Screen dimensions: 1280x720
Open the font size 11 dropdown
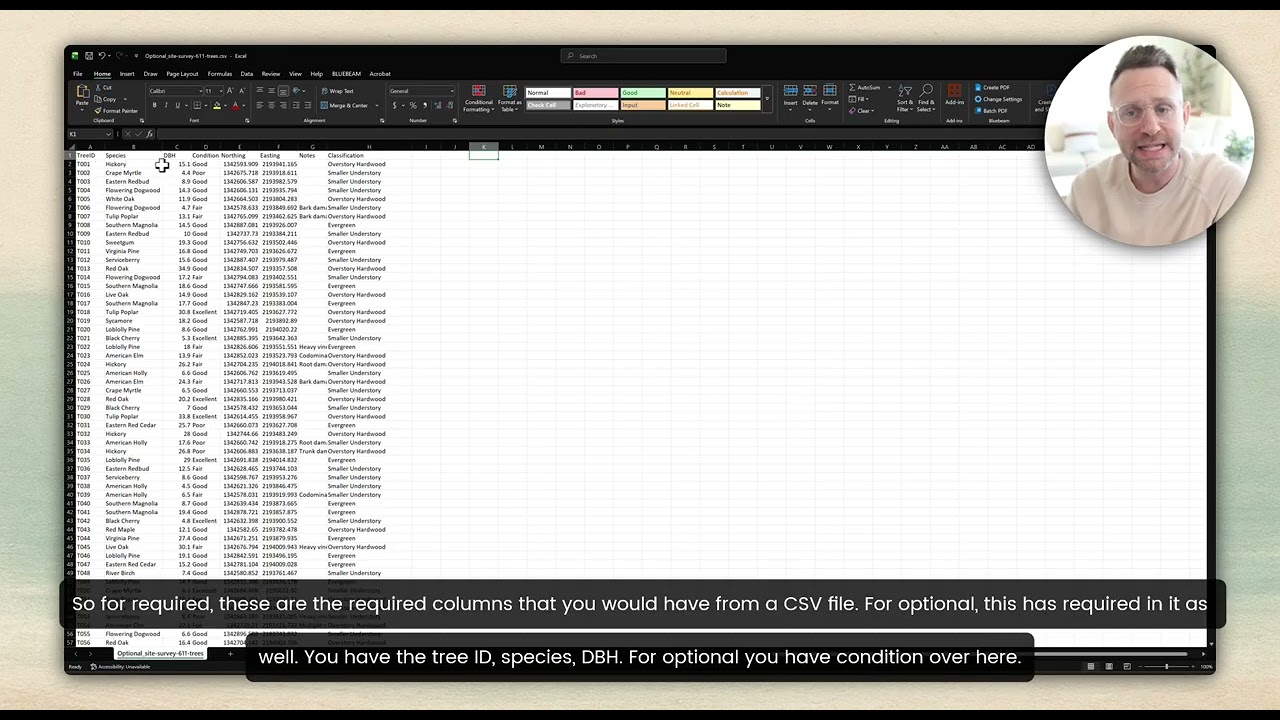pos(221,91)
